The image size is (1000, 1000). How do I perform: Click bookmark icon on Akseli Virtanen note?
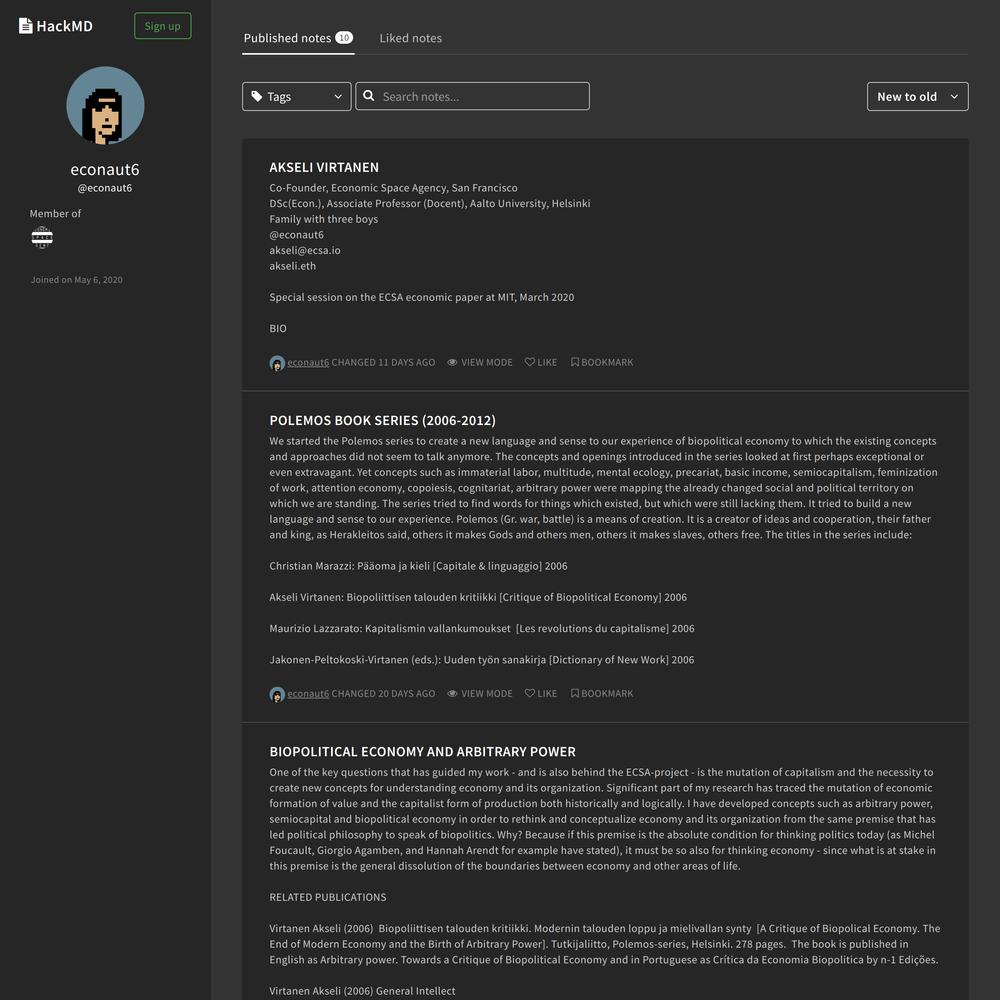[575, 362]
